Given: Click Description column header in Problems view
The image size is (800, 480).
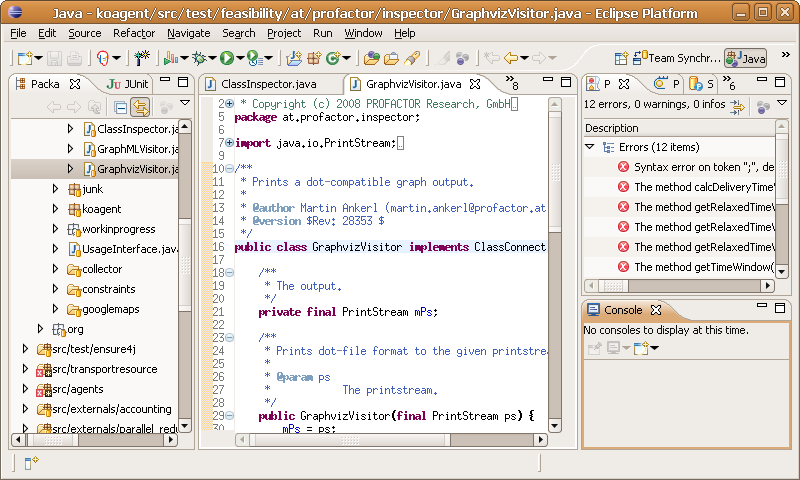Looking at the screenshot, I should [x=679, y=128].
